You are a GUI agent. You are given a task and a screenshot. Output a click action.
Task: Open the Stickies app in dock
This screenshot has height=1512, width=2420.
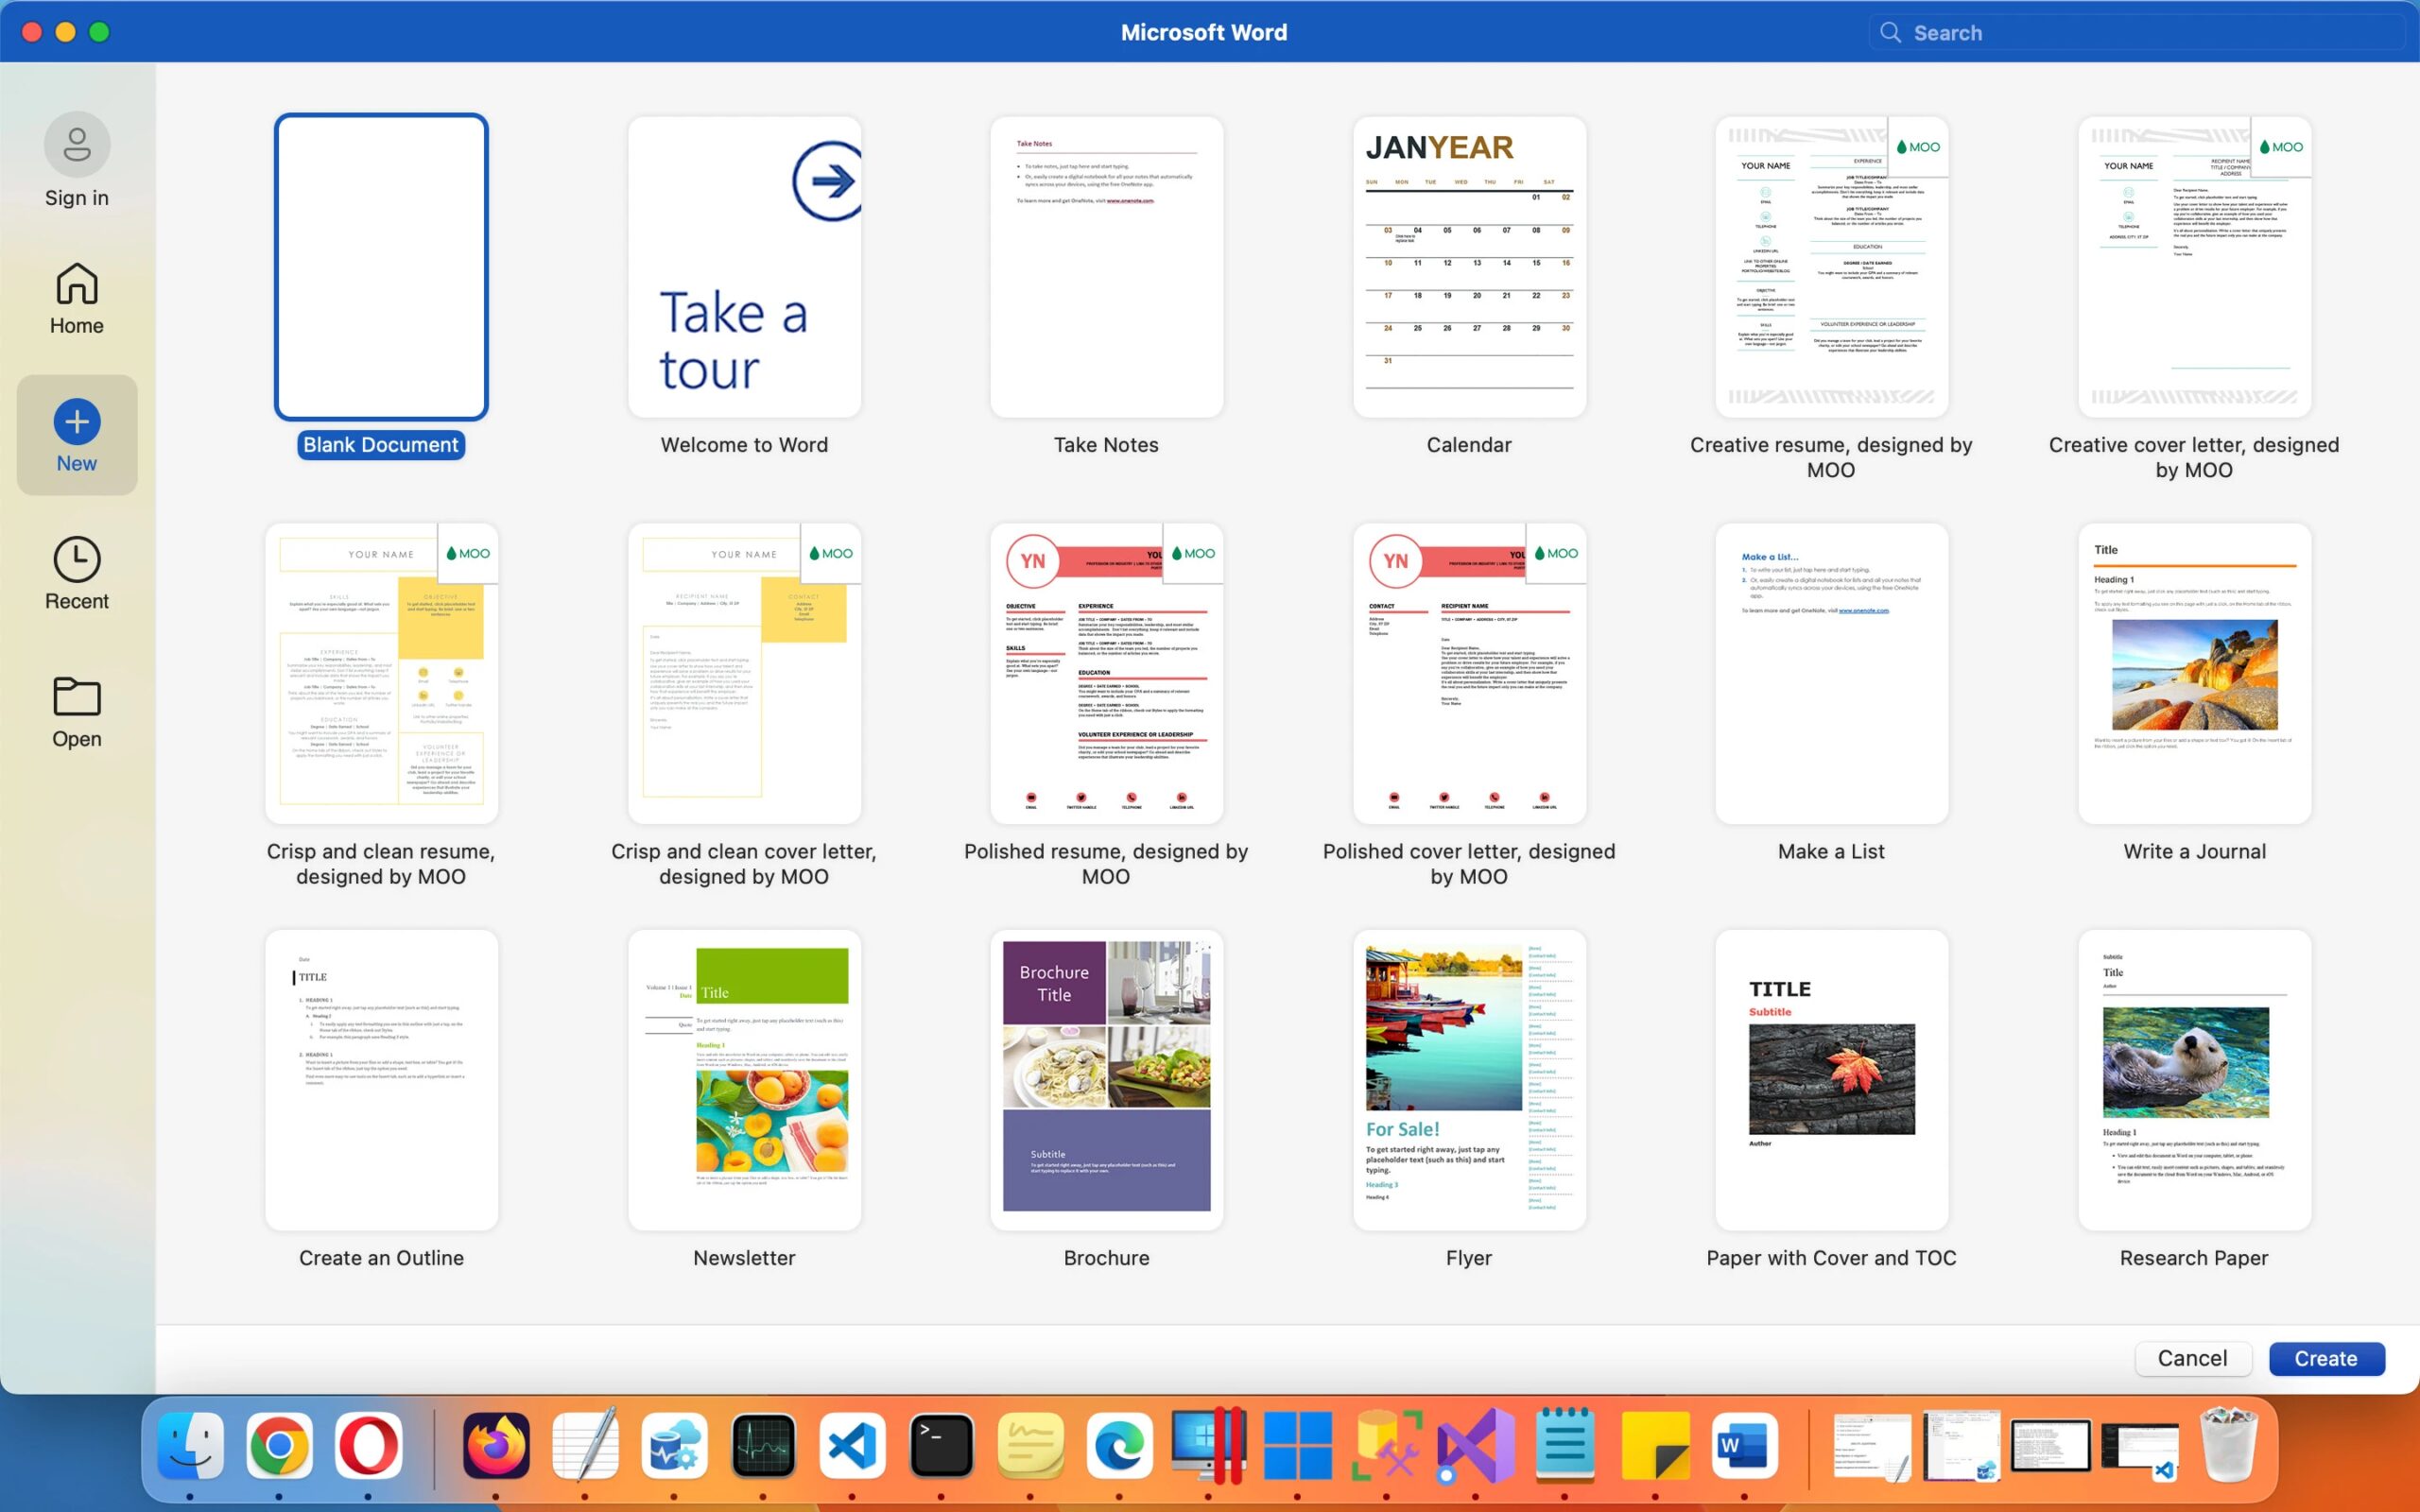tap(1030, 1446)
